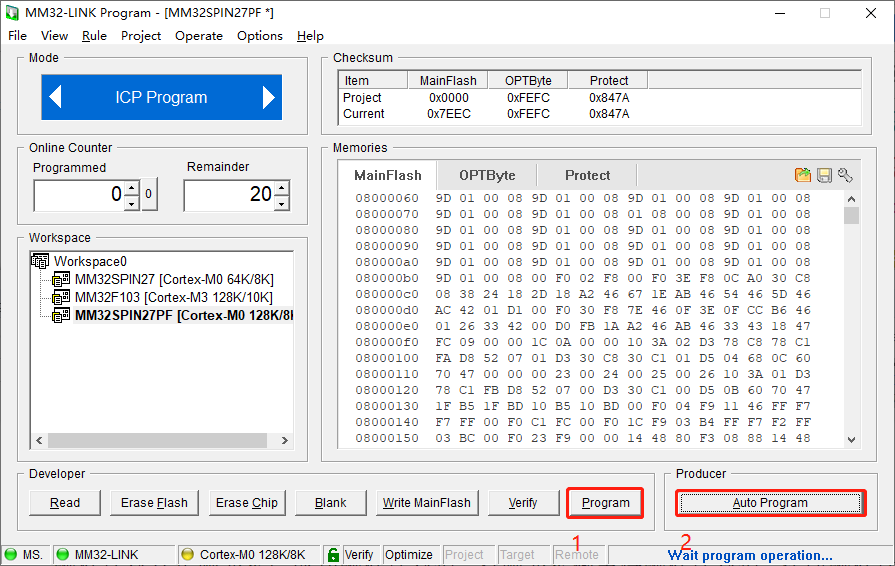Click the workspace scroll left arrow

[39, 440]
